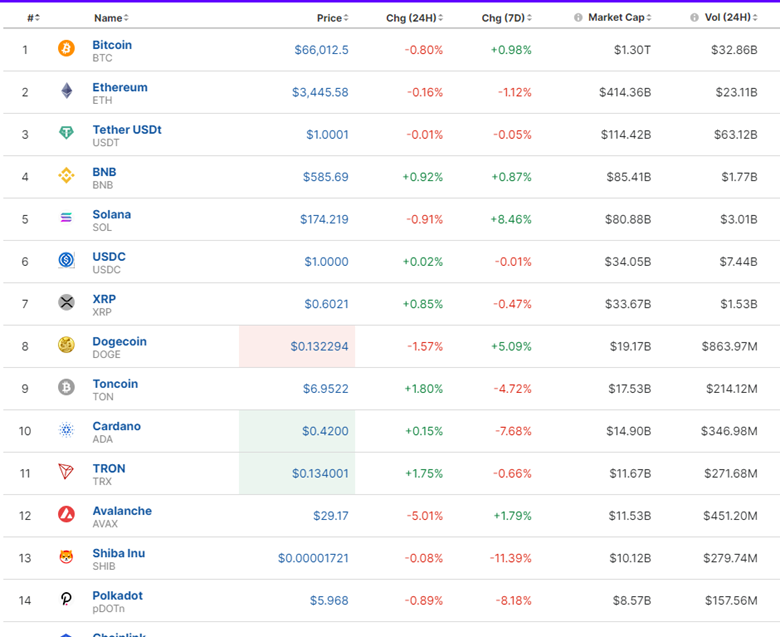Sort table by rank number column
Image resolution: width=780 pixels, height=637 pixels.
(x=33, y=18)
